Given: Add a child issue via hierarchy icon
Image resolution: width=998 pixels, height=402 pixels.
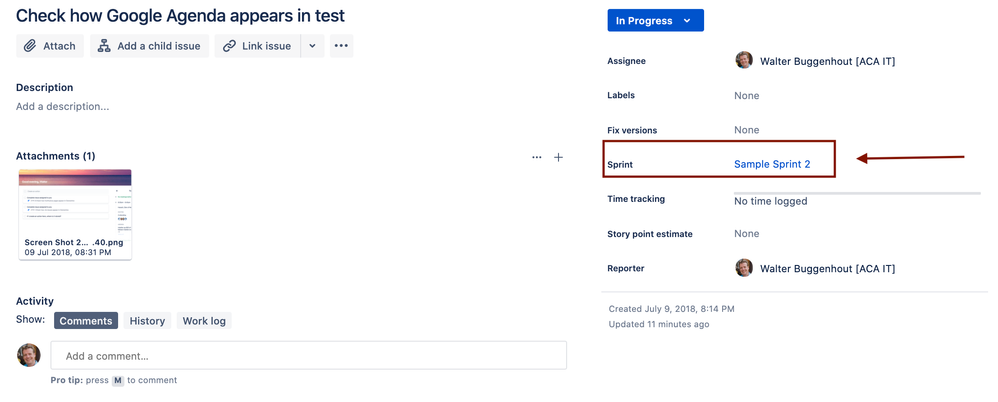Looking at the screenshot, I should point(150,46).
